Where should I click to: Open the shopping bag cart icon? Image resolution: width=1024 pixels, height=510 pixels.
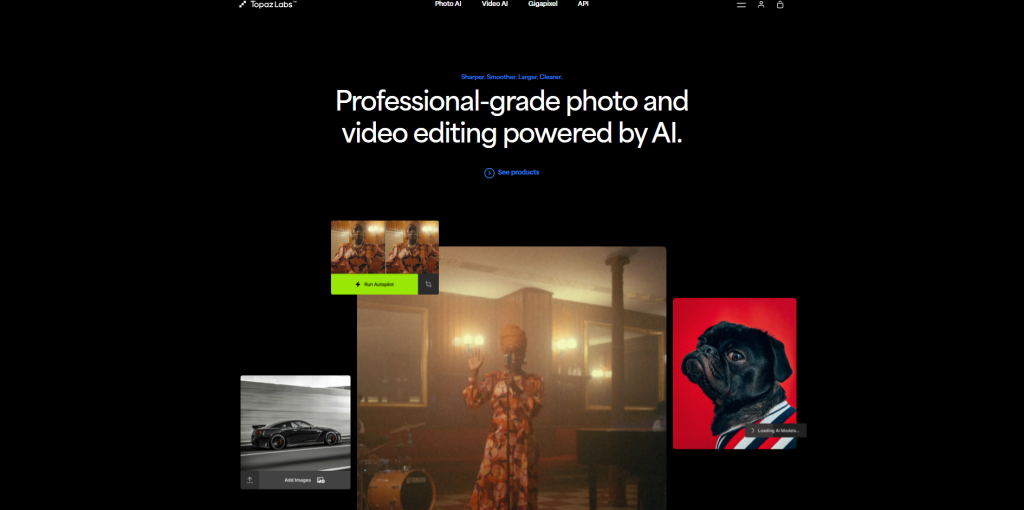780,5
